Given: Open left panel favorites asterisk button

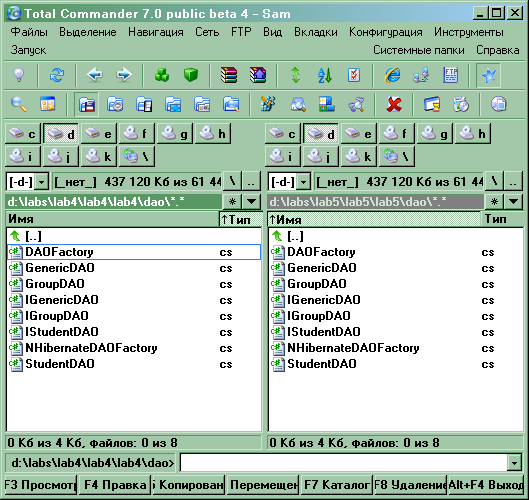Looking at the screenshot, I should (232, 202).
